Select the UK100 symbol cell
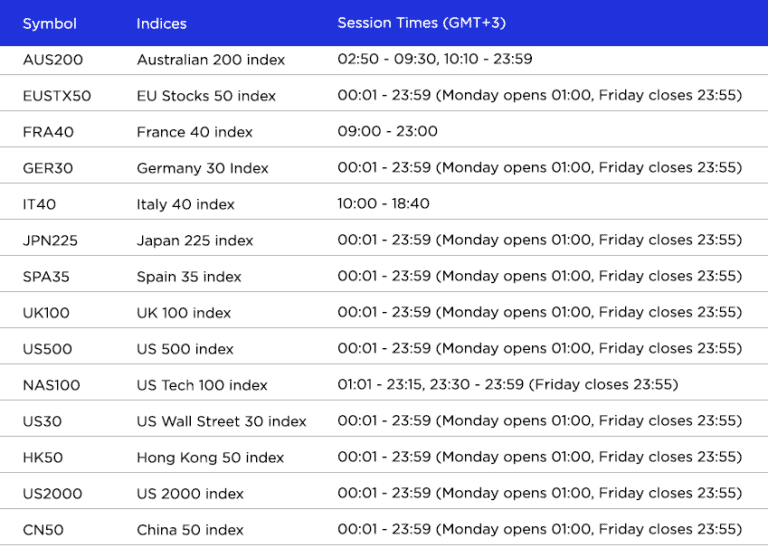 coord(46,313)
